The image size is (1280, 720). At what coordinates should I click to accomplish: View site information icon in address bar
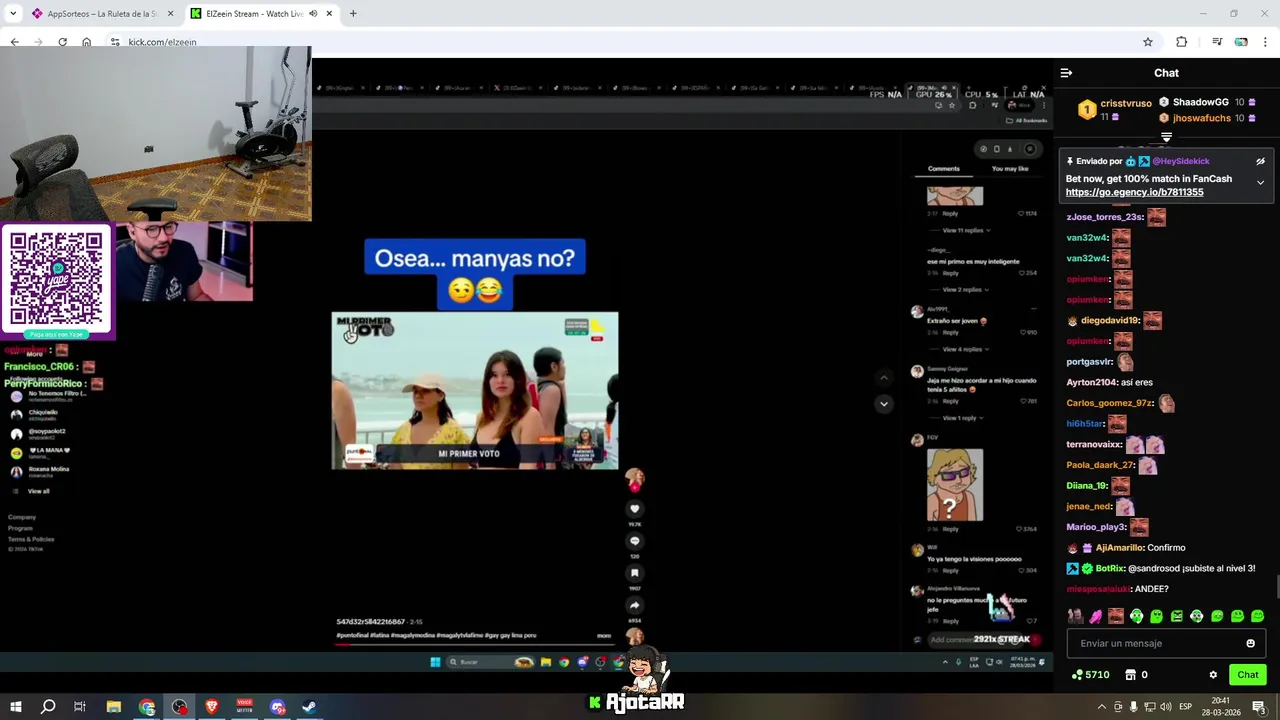pos(115,42)
